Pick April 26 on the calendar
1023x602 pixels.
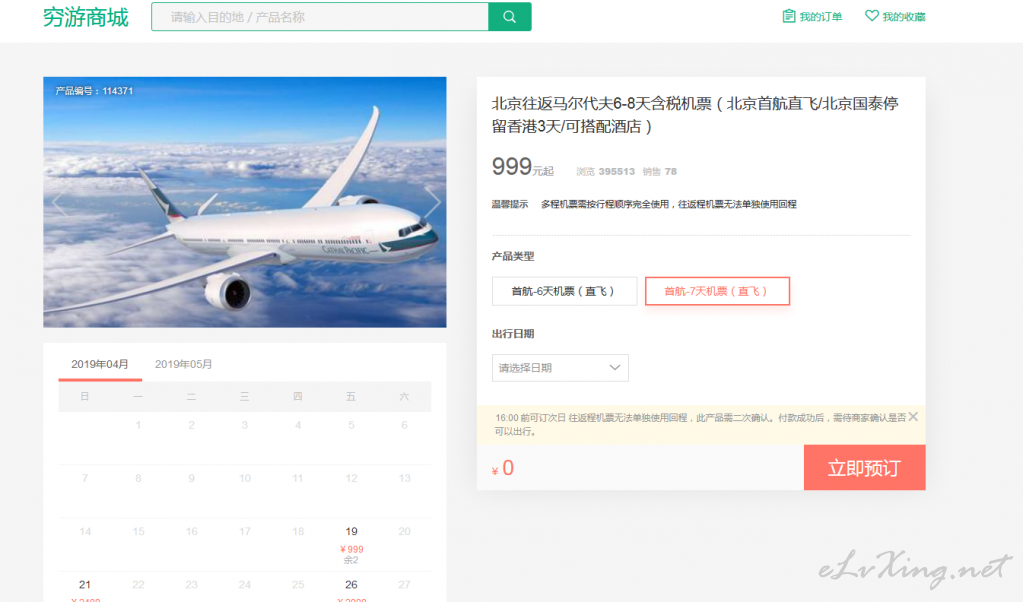point(351,585)
